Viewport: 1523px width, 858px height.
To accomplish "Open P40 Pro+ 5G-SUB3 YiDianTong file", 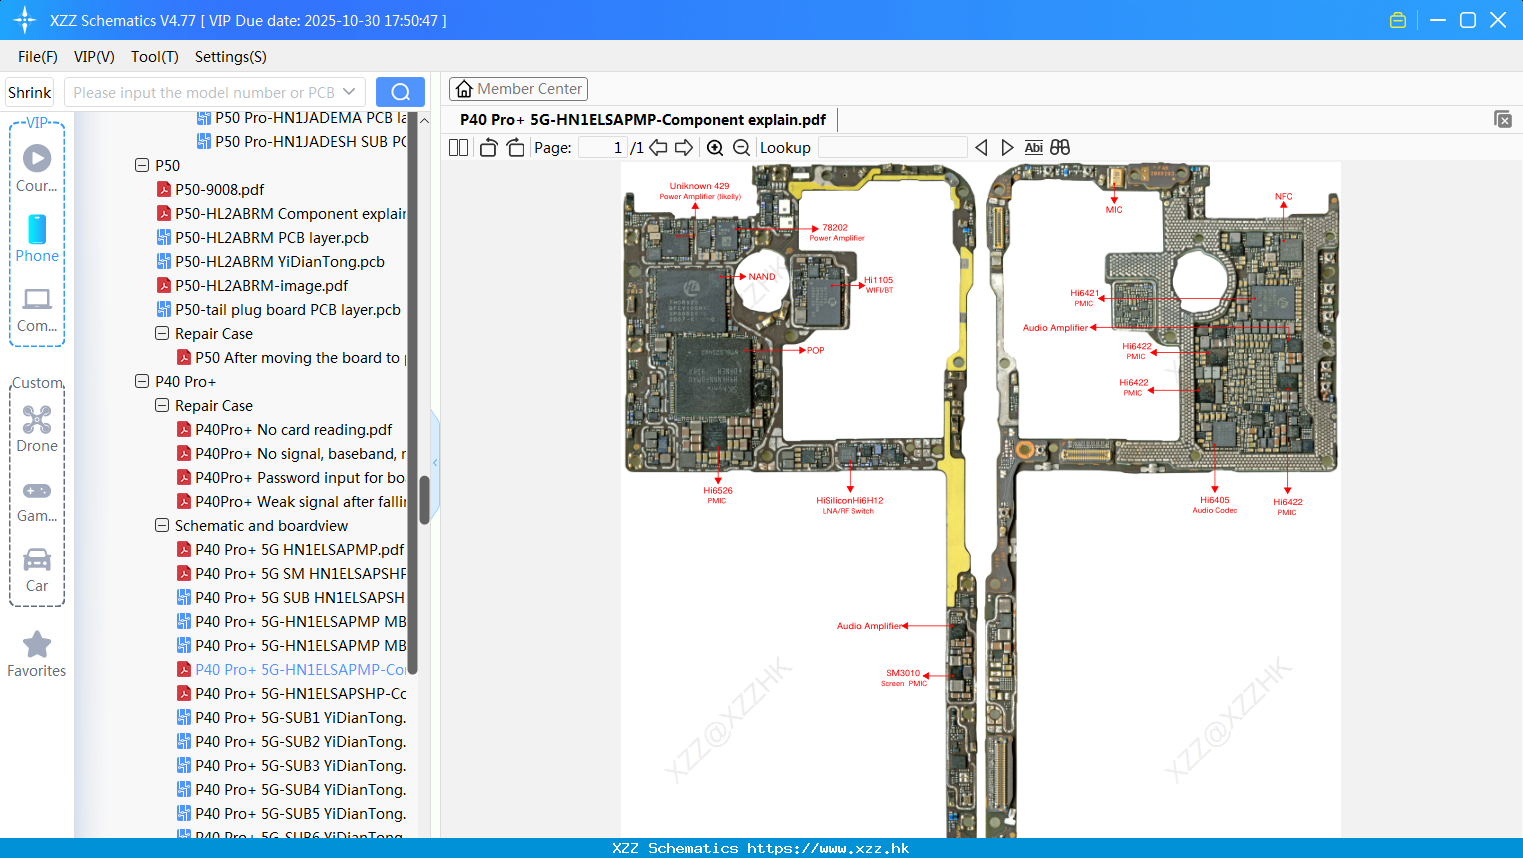I will pos(292,765).
